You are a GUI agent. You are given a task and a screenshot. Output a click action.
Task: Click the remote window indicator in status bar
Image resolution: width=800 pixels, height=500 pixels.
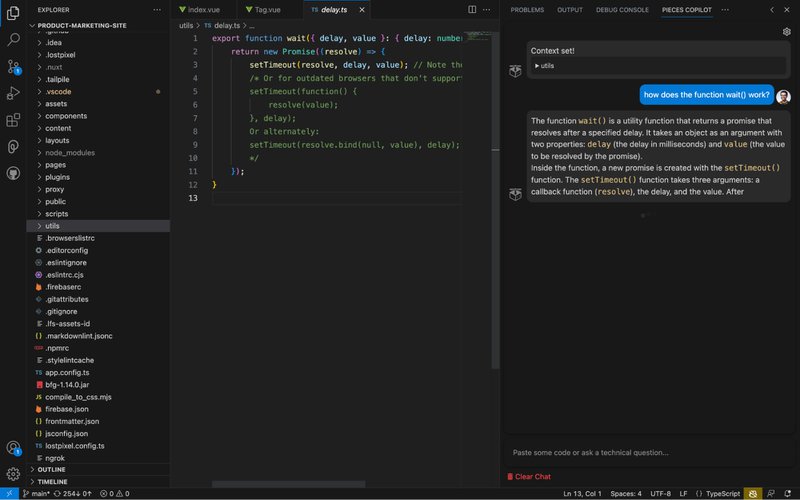[9, 493]
